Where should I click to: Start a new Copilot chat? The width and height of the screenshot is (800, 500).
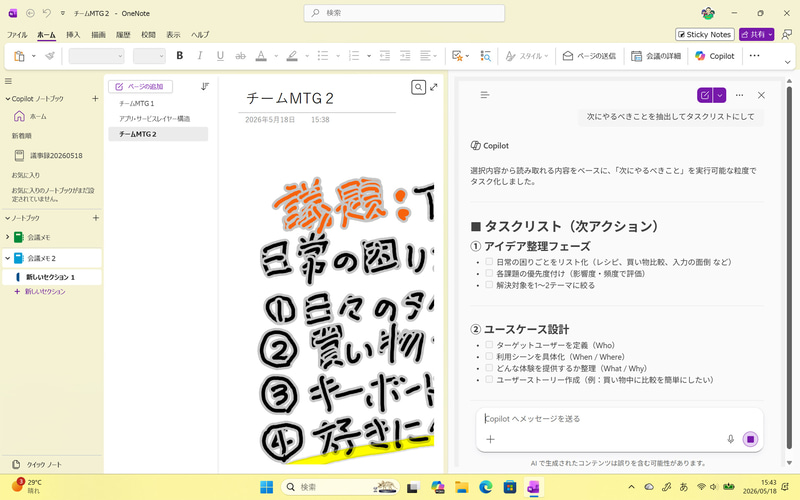click(x=705, y=95)
